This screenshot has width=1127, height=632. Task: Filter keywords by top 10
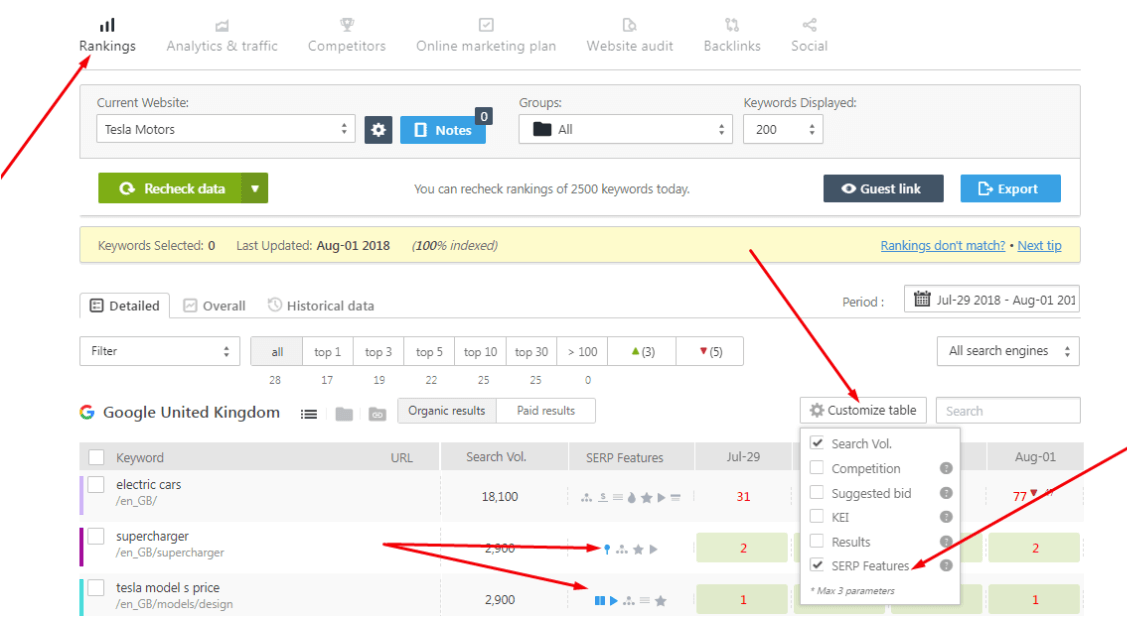tap(480, 352)
